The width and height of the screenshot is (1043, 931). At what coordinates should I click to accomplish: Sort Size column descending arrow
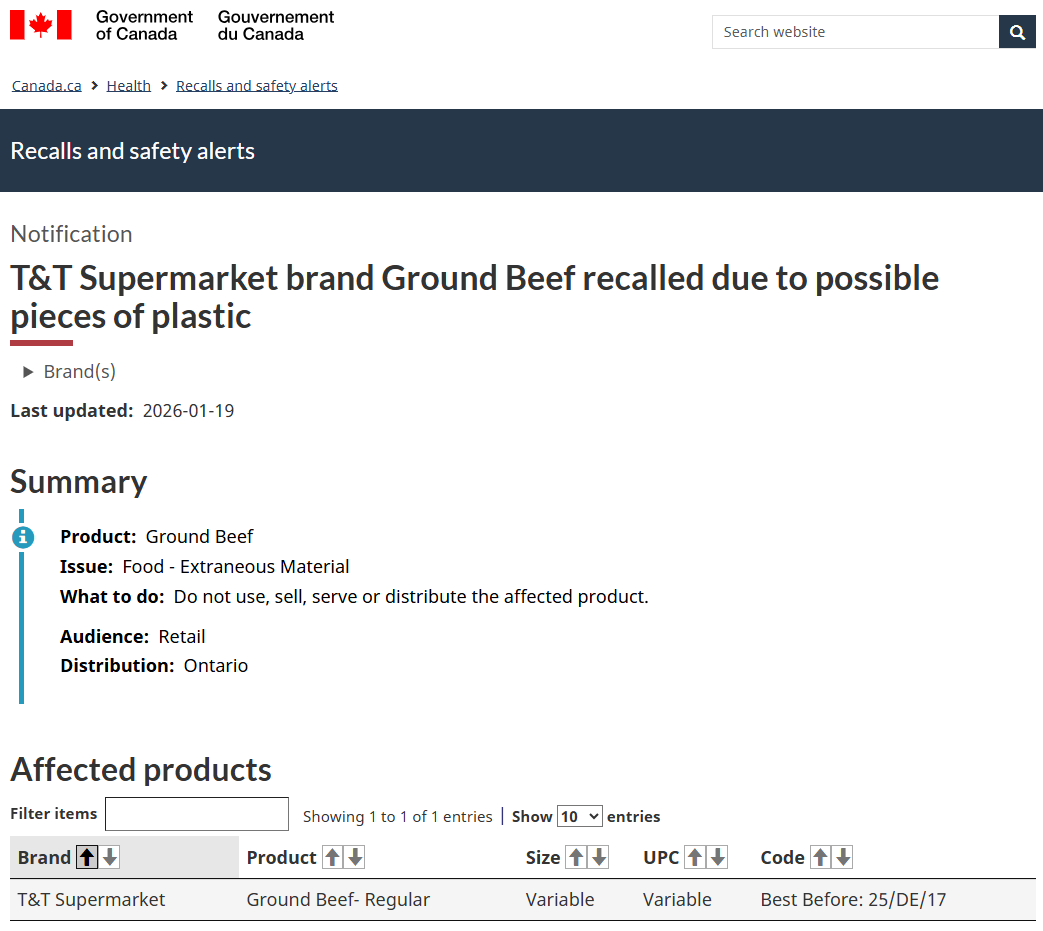599,857
